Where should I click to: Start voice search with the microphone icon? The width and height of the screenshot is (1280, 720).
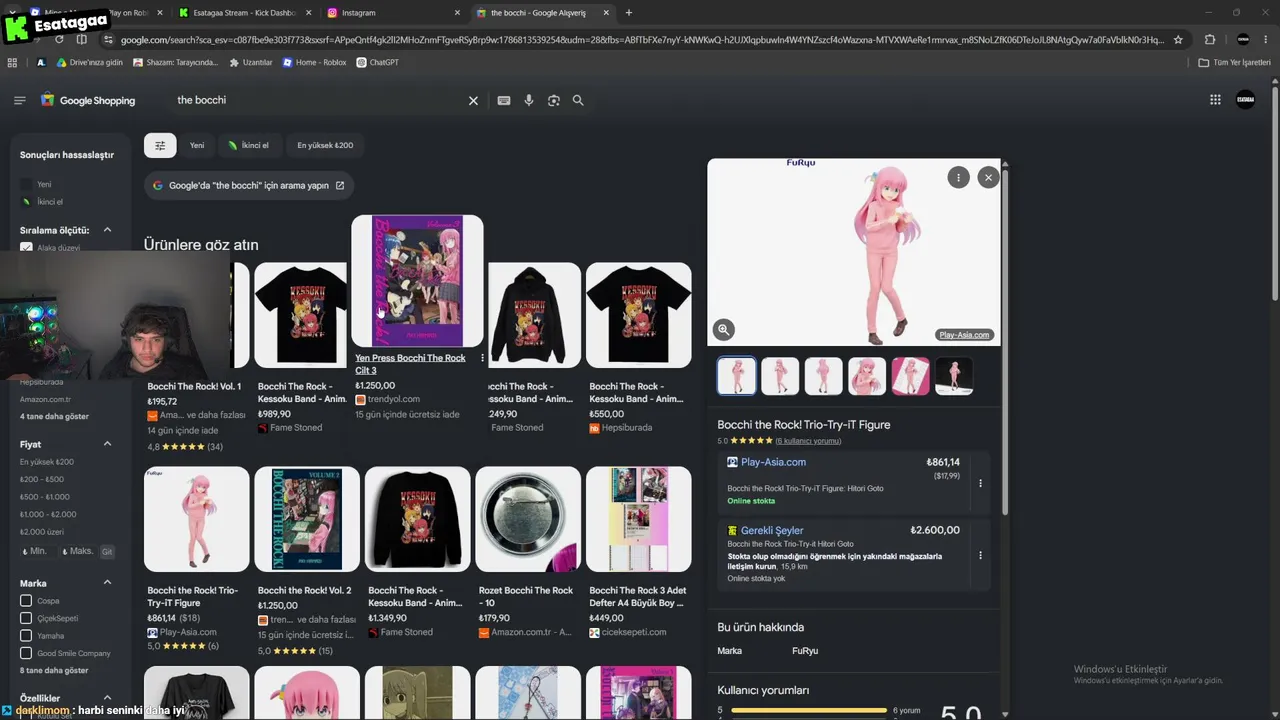coord(529,100)
